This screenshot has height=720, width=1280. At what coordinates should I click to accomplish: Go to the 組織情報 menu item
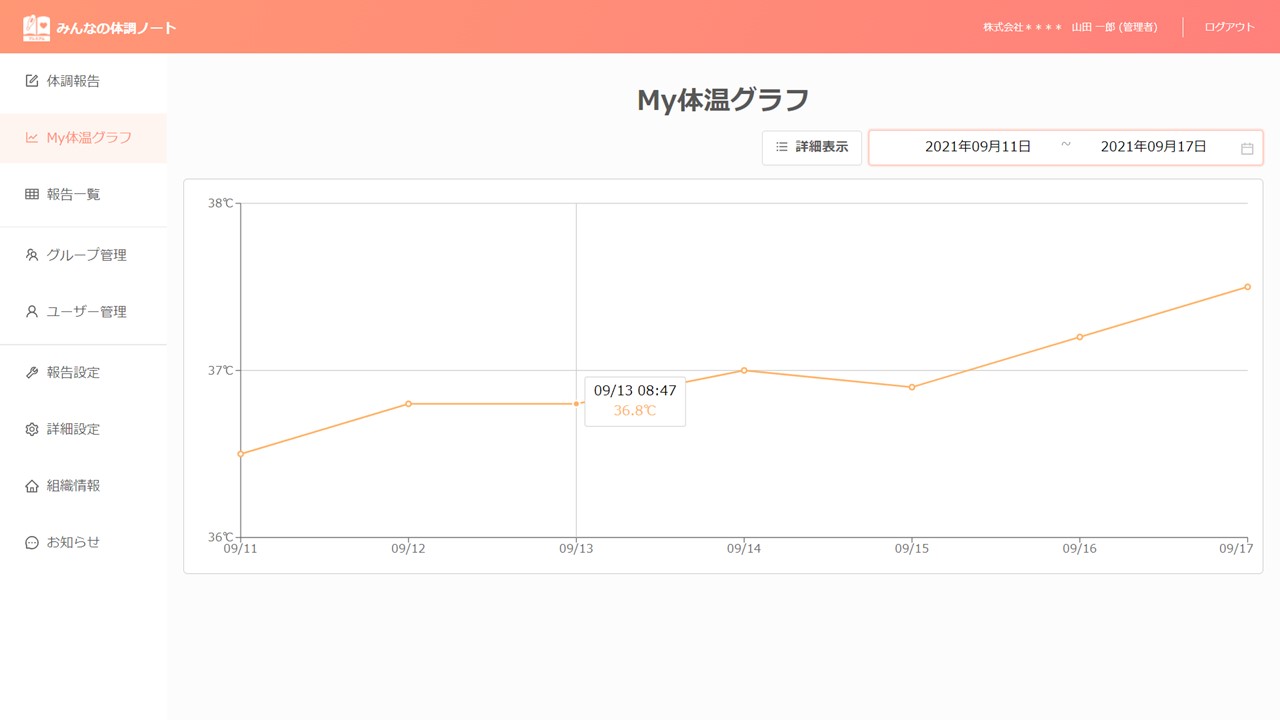pos(73,486)
